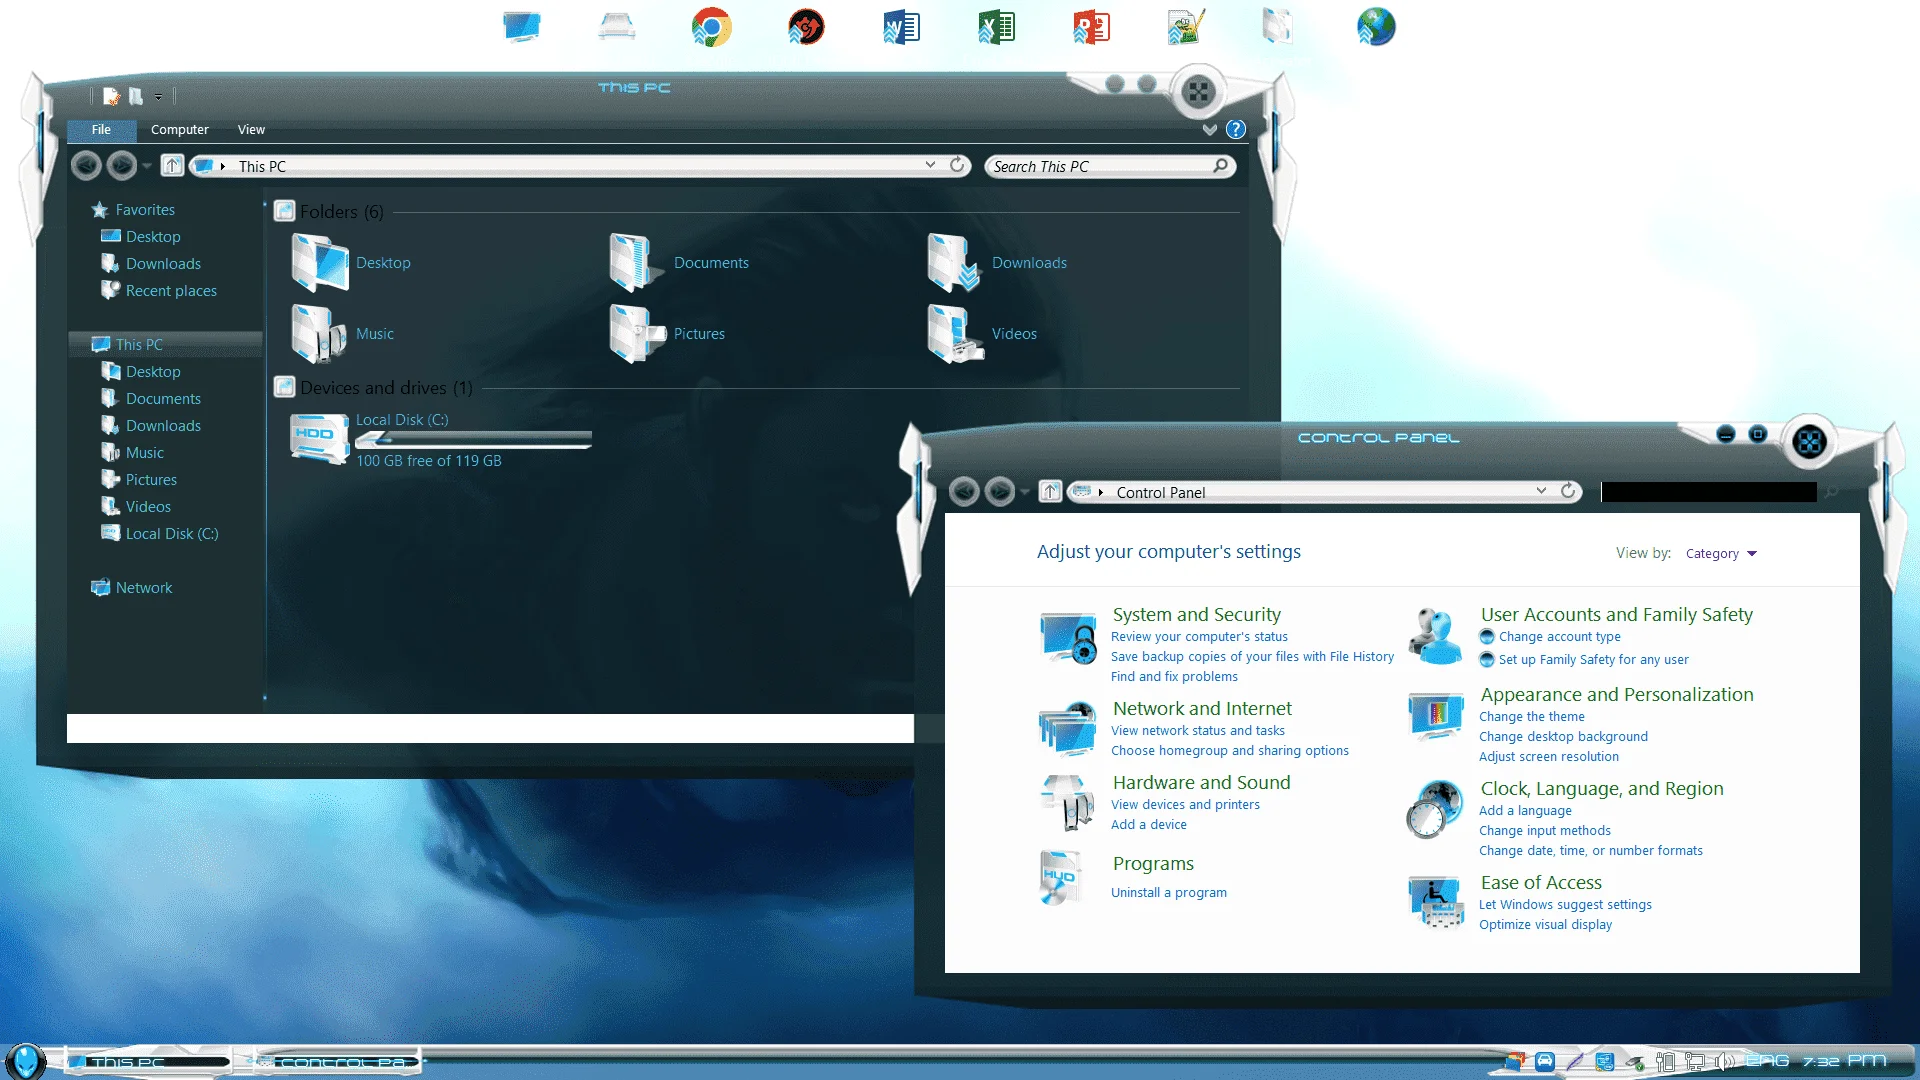Open the Downloads folder in the main pane
The width and height of the screenshot is (1920, 1080).
[955, 262]
